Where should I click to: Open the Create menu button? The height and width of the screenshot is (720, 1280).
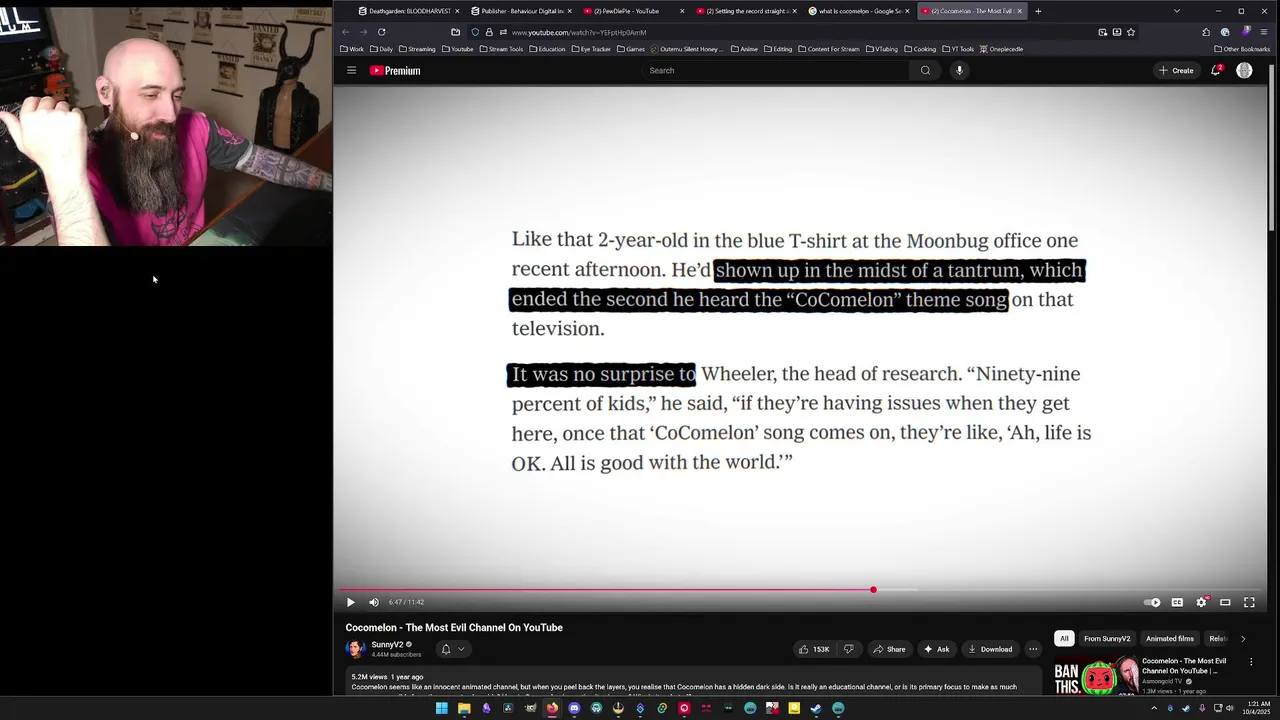pyautogui.click(x=1176, y=70)
